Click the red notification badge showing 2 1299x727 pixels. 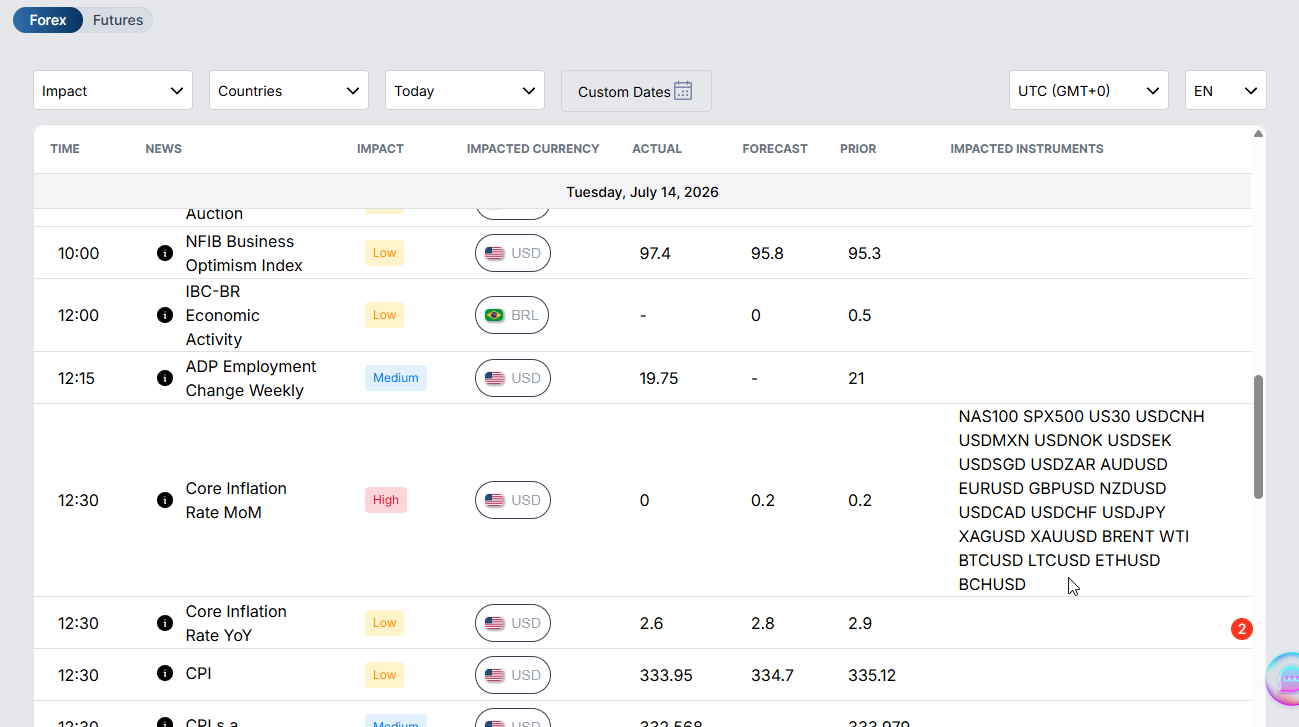point(1242,629)
